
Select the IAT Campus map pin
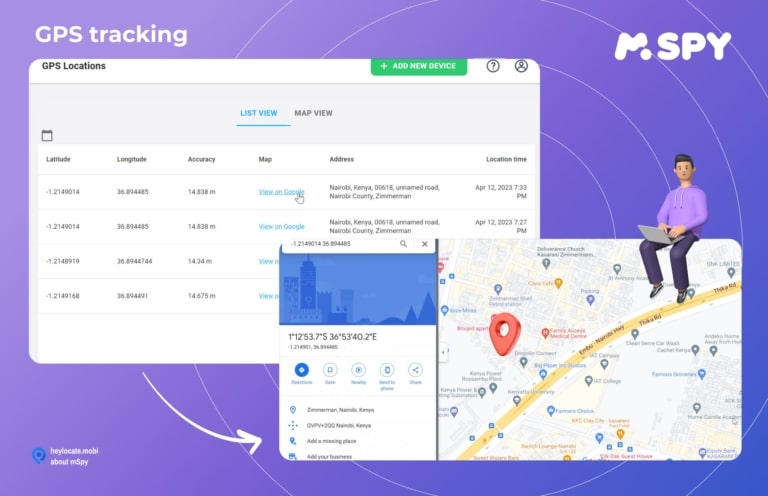604,364
